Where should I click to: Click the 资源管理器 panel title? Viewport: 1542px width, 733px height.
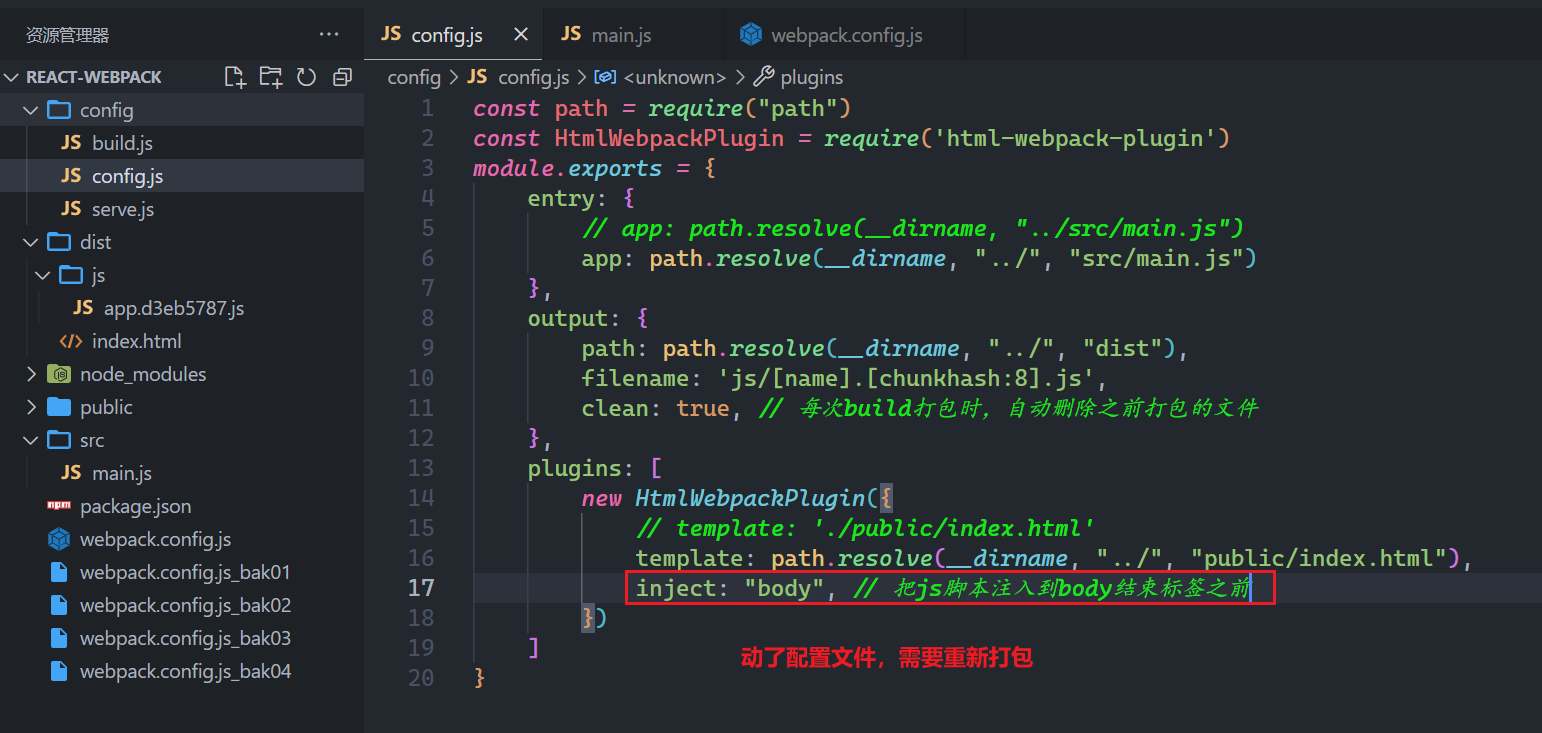pyautogui.click(x=67, y=35)
